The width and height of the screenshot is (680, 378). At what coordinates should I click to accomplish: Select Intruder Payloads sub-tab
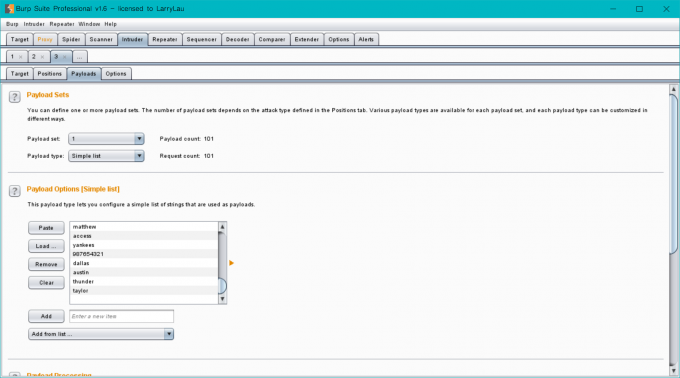click(x=84, y=74)
